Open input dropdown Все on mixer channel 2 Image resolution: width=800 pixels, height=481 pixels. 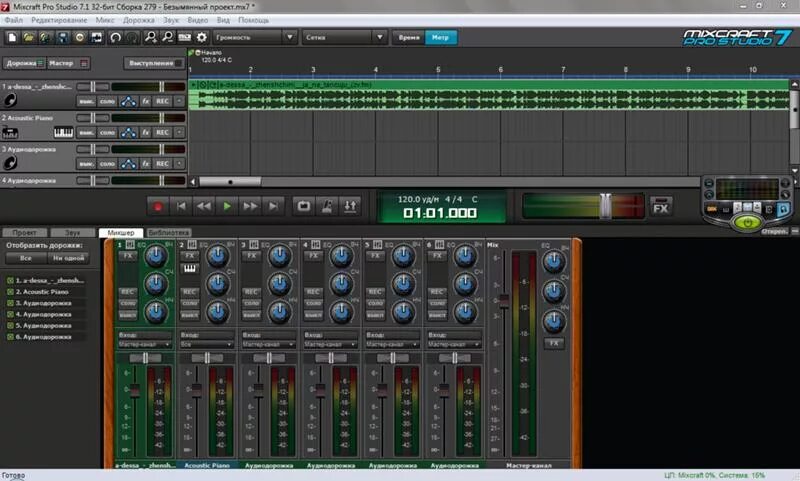pyautogui.click(x=207, y=345)
